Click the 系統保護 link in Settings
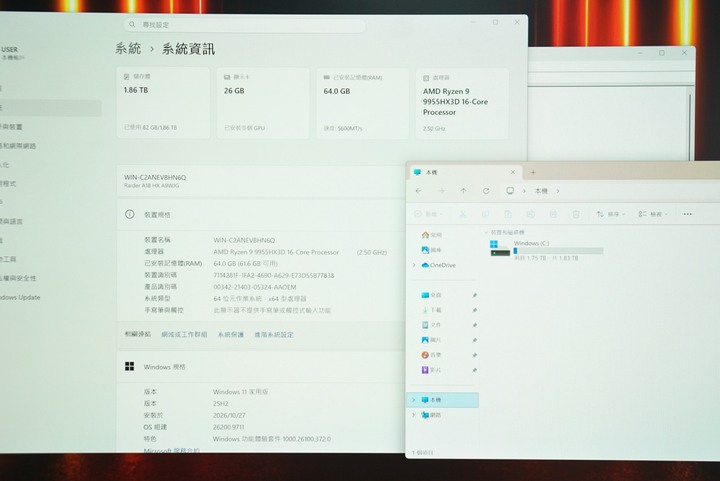 pyautogui.click(x=231, y=335)
